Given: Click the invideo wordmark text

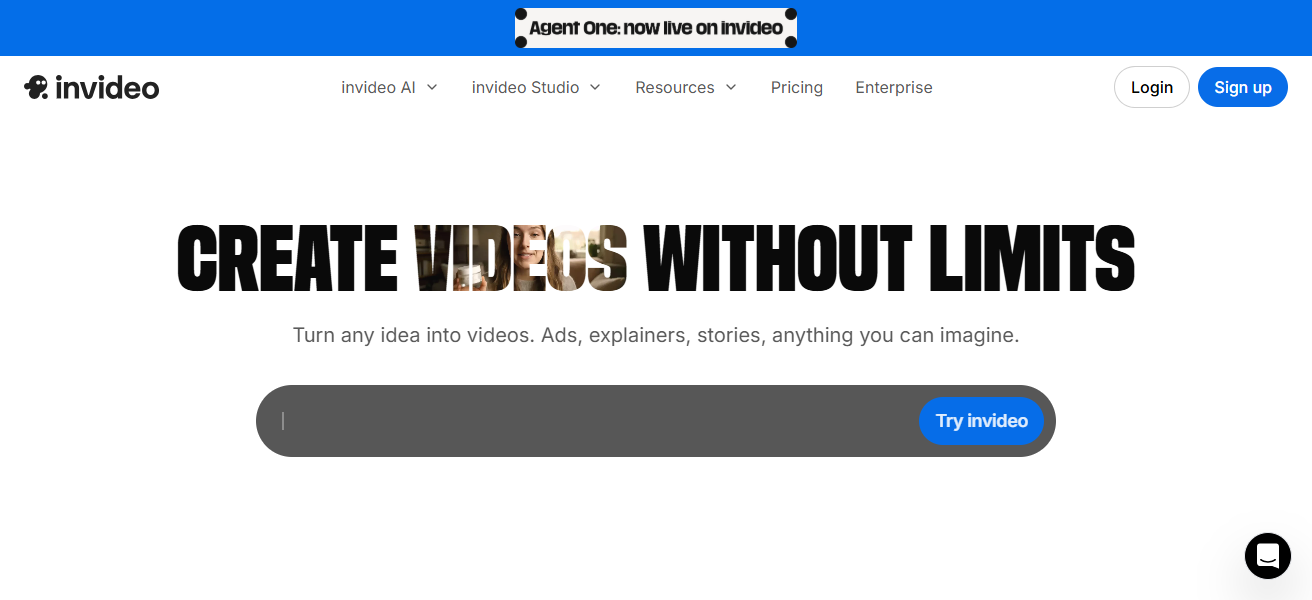Looking at the screenshot, I should tap(107, 87).
